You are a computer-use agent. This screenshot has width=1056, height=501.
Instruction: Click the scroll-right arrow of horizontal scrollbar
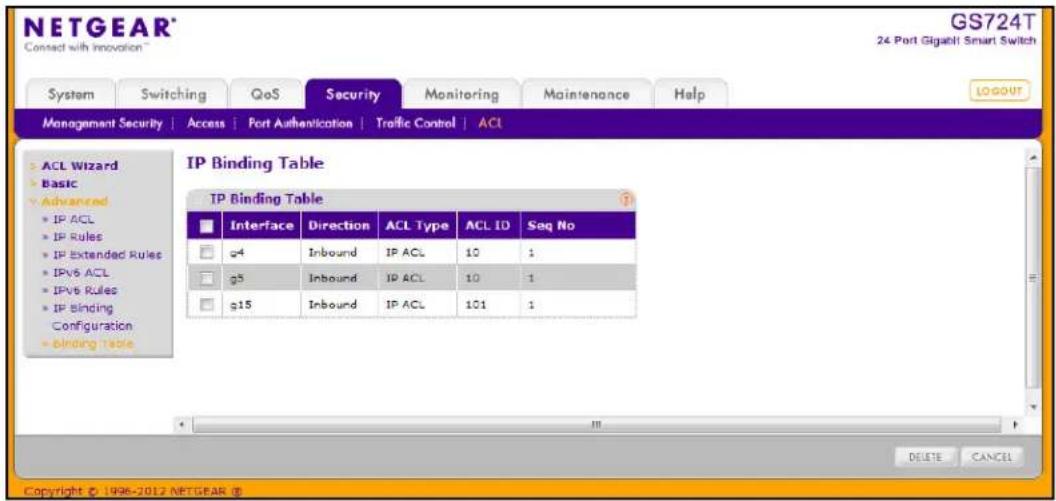point(1016,426)
